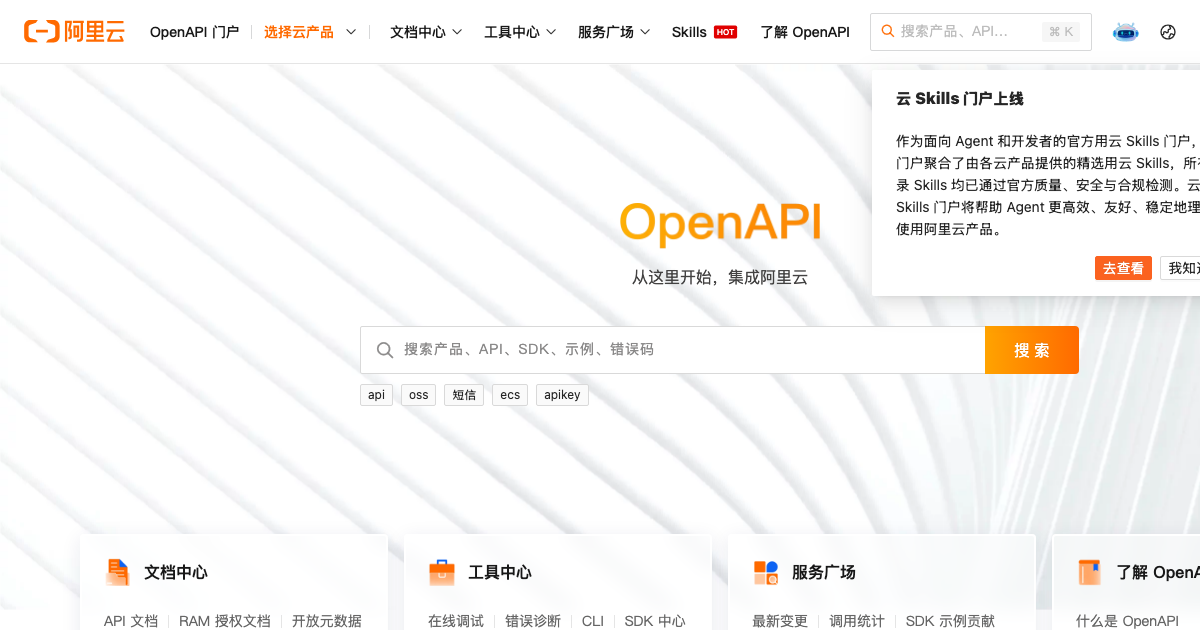This screenshot has height=630, width=1200.
Task: Select the apikey tag below the search bar
Action: [x=562, y=394]
